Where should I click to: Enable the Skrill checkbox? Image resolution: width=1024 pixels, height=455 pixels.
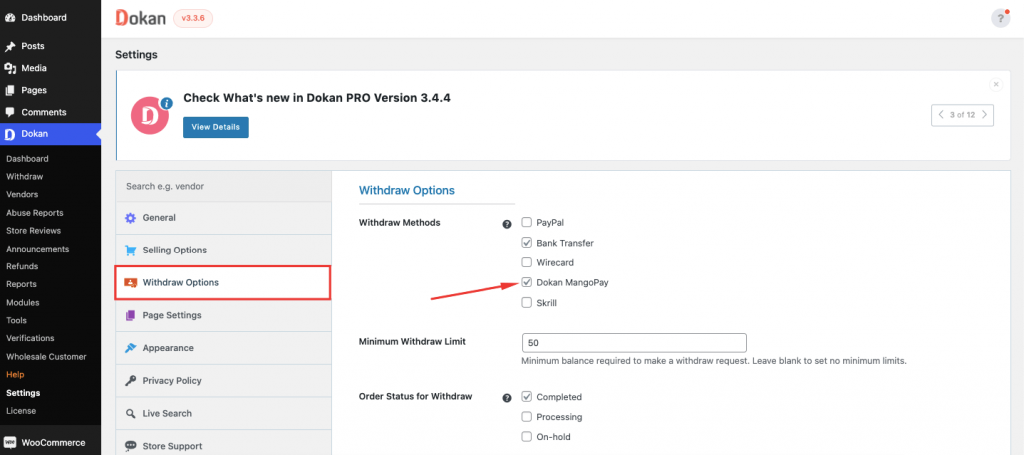[526, 303]
